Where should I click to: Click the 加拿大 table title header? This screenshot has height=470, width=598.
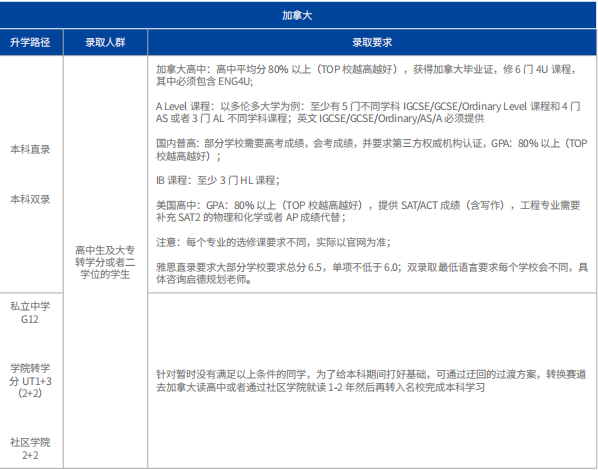pos(297,15)
